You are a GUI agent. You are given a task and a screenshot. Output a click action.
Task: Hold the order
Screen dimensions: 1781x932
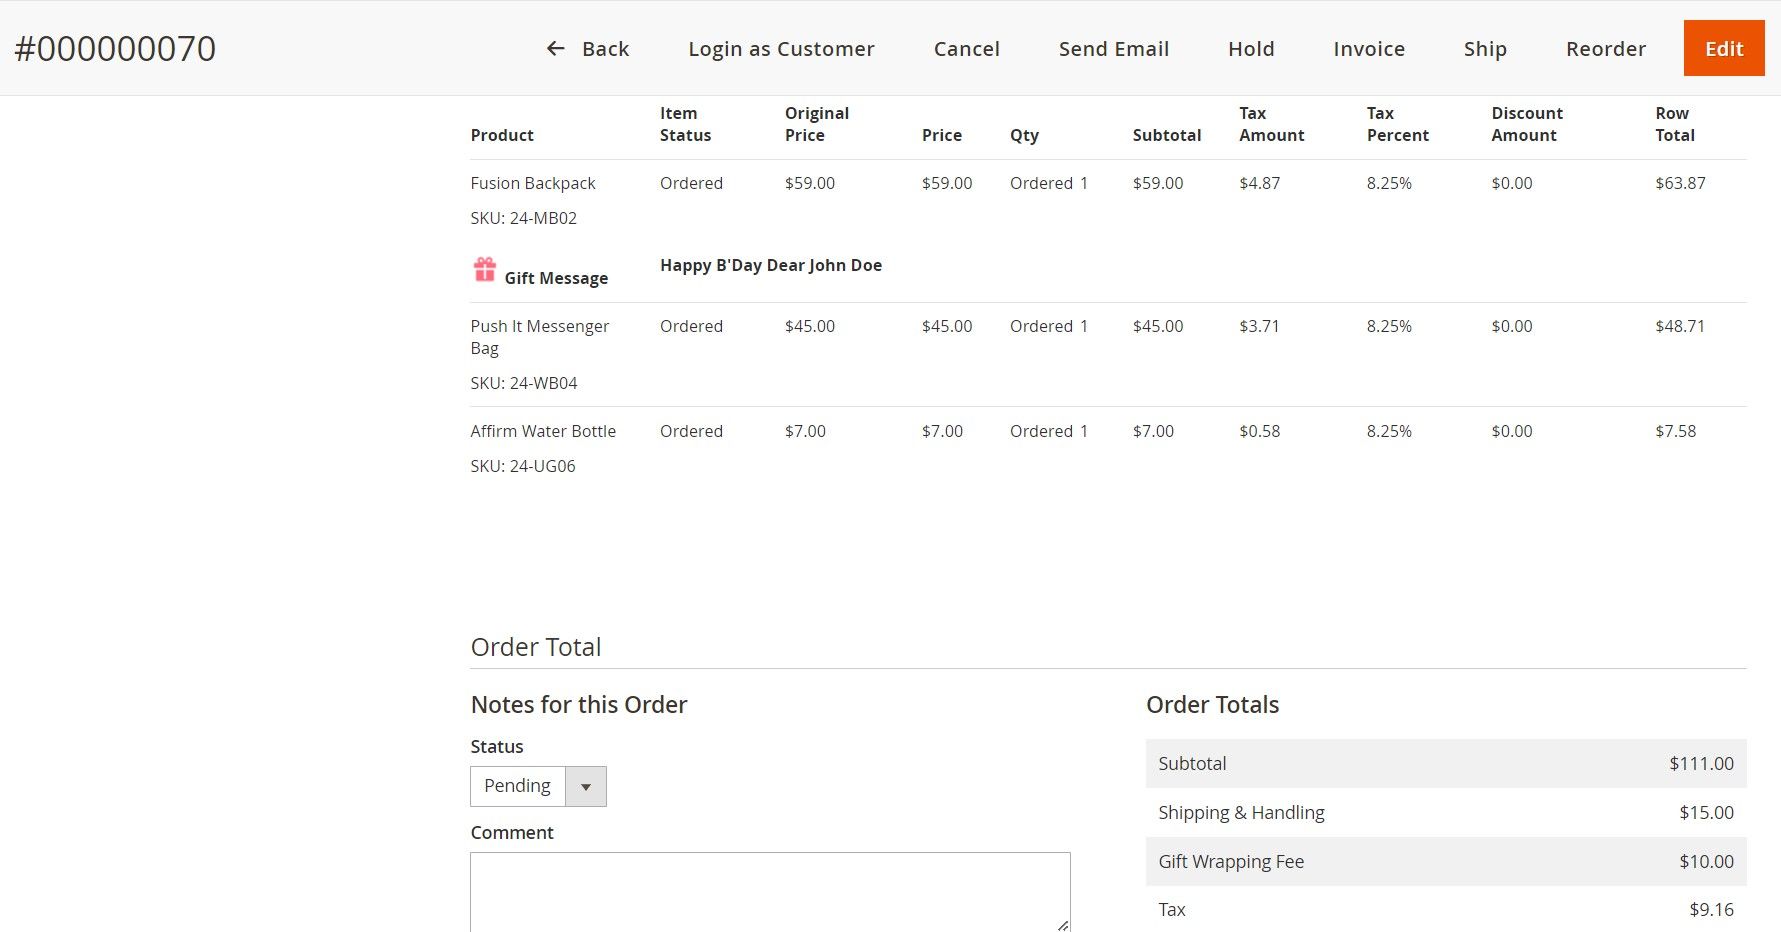coord(1251,48)
